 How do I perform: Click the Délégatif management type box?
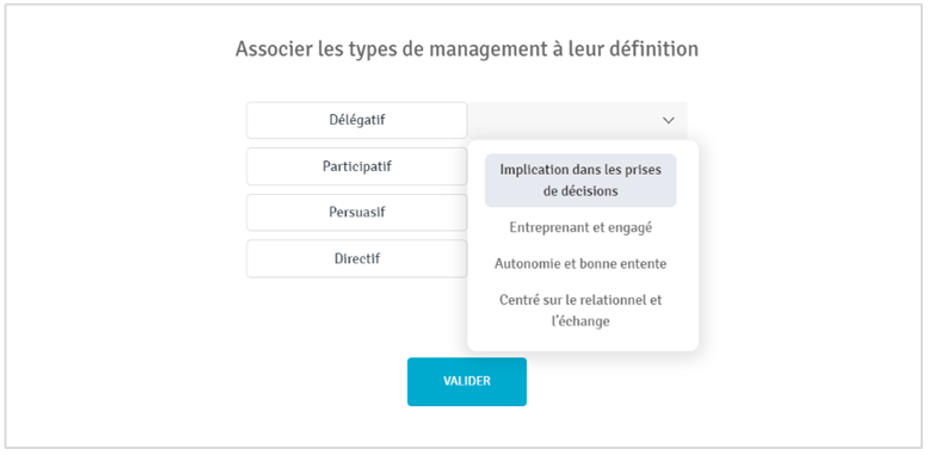click(356, 120)
